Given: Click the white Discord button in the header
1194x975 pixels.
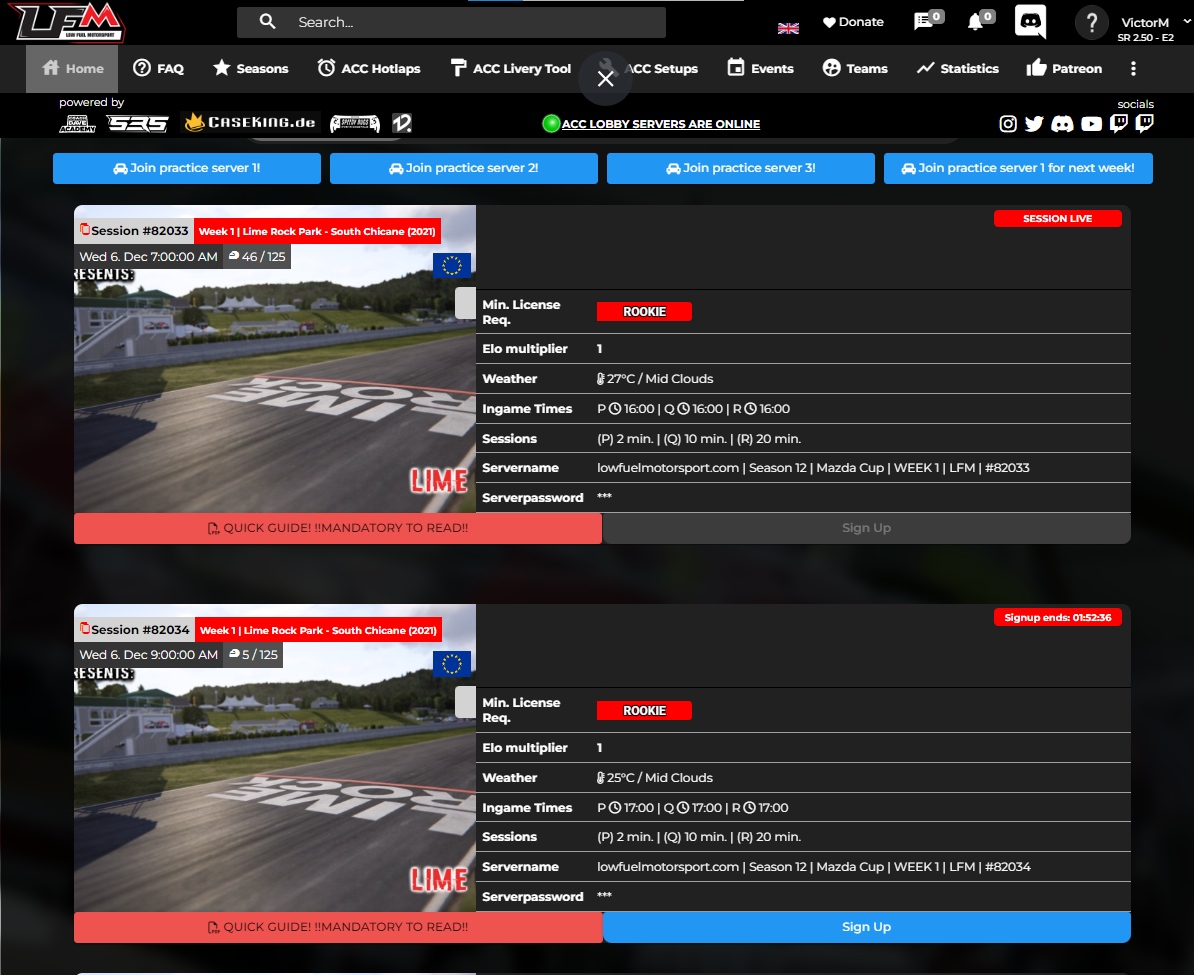Looking at the screenshot, I should (x=1030, y=21).
